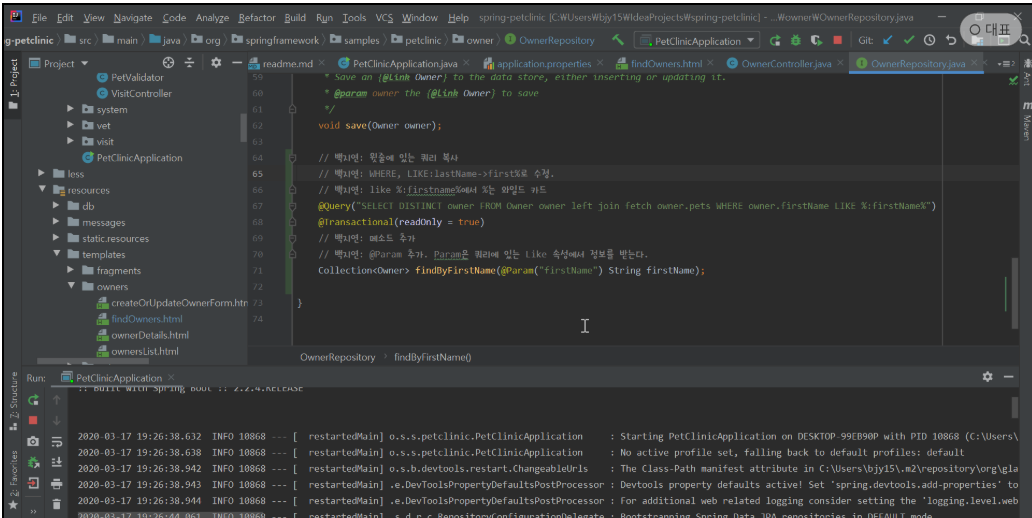Toggle soft-wrap in Run console
Viewport: 1032px width, 518px height.
(57, 442)
